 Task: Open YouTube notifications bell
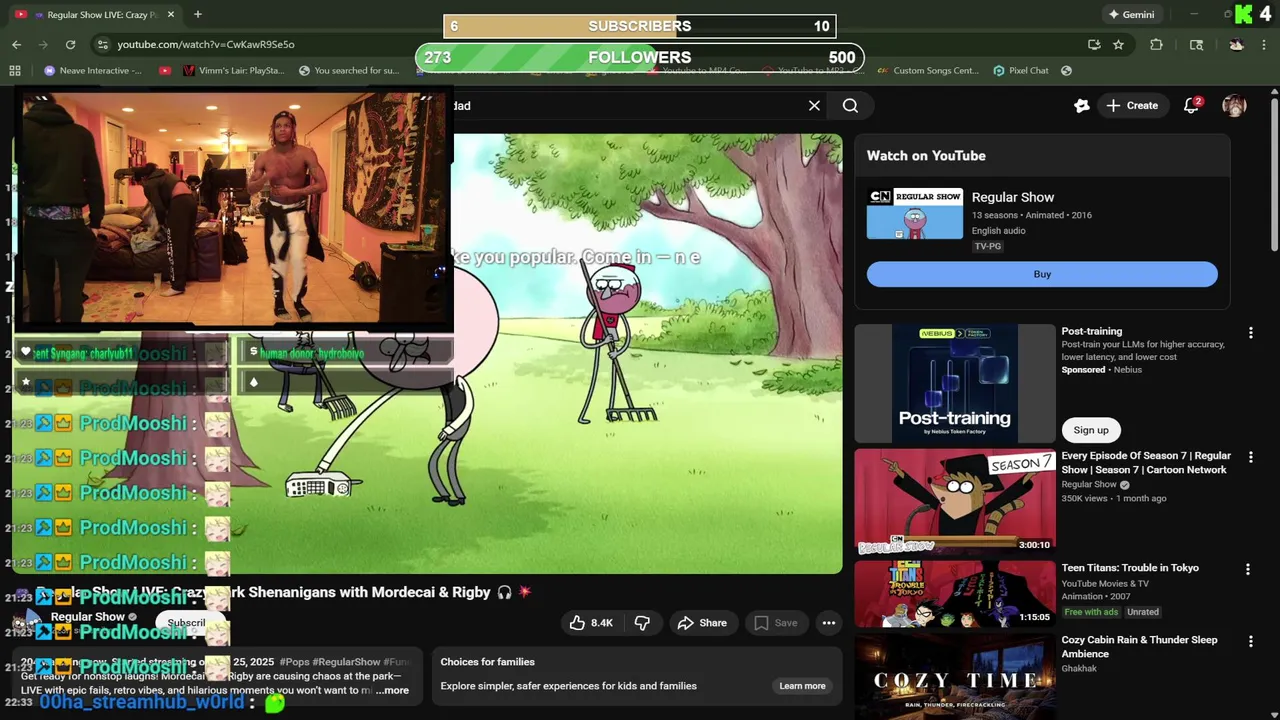[1191, 105]
